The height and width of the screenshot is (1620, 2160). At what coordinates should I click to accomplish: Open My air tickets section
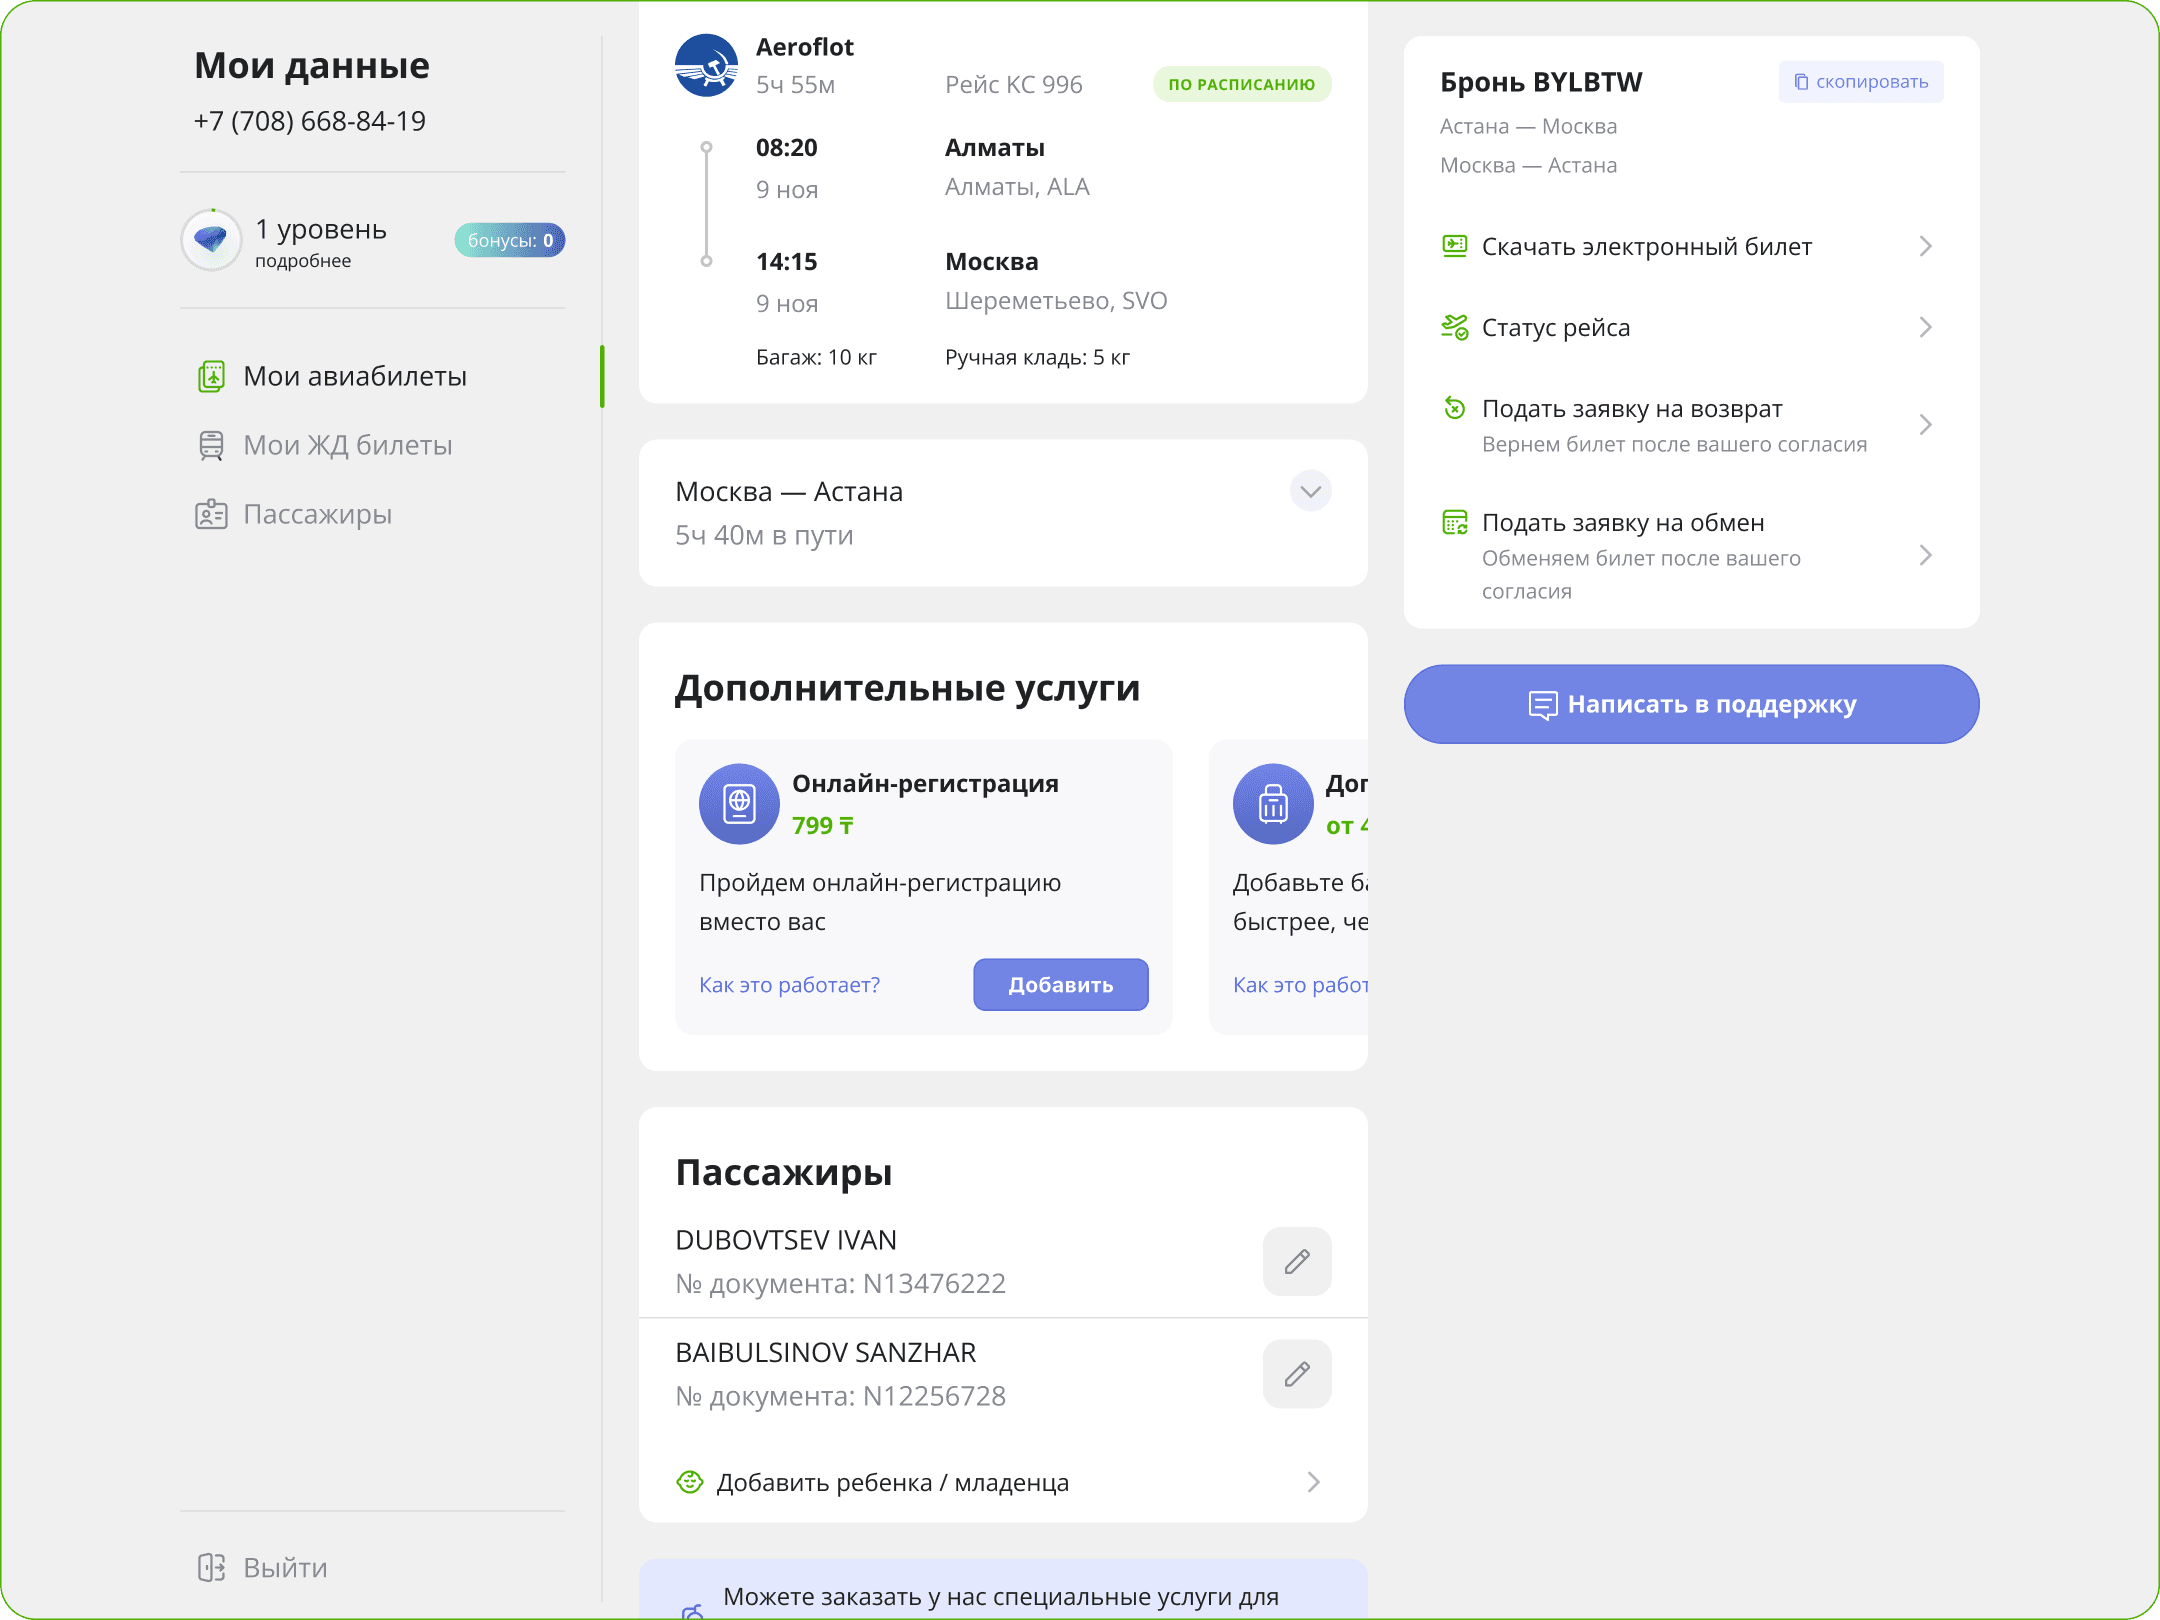coord(355,376)
